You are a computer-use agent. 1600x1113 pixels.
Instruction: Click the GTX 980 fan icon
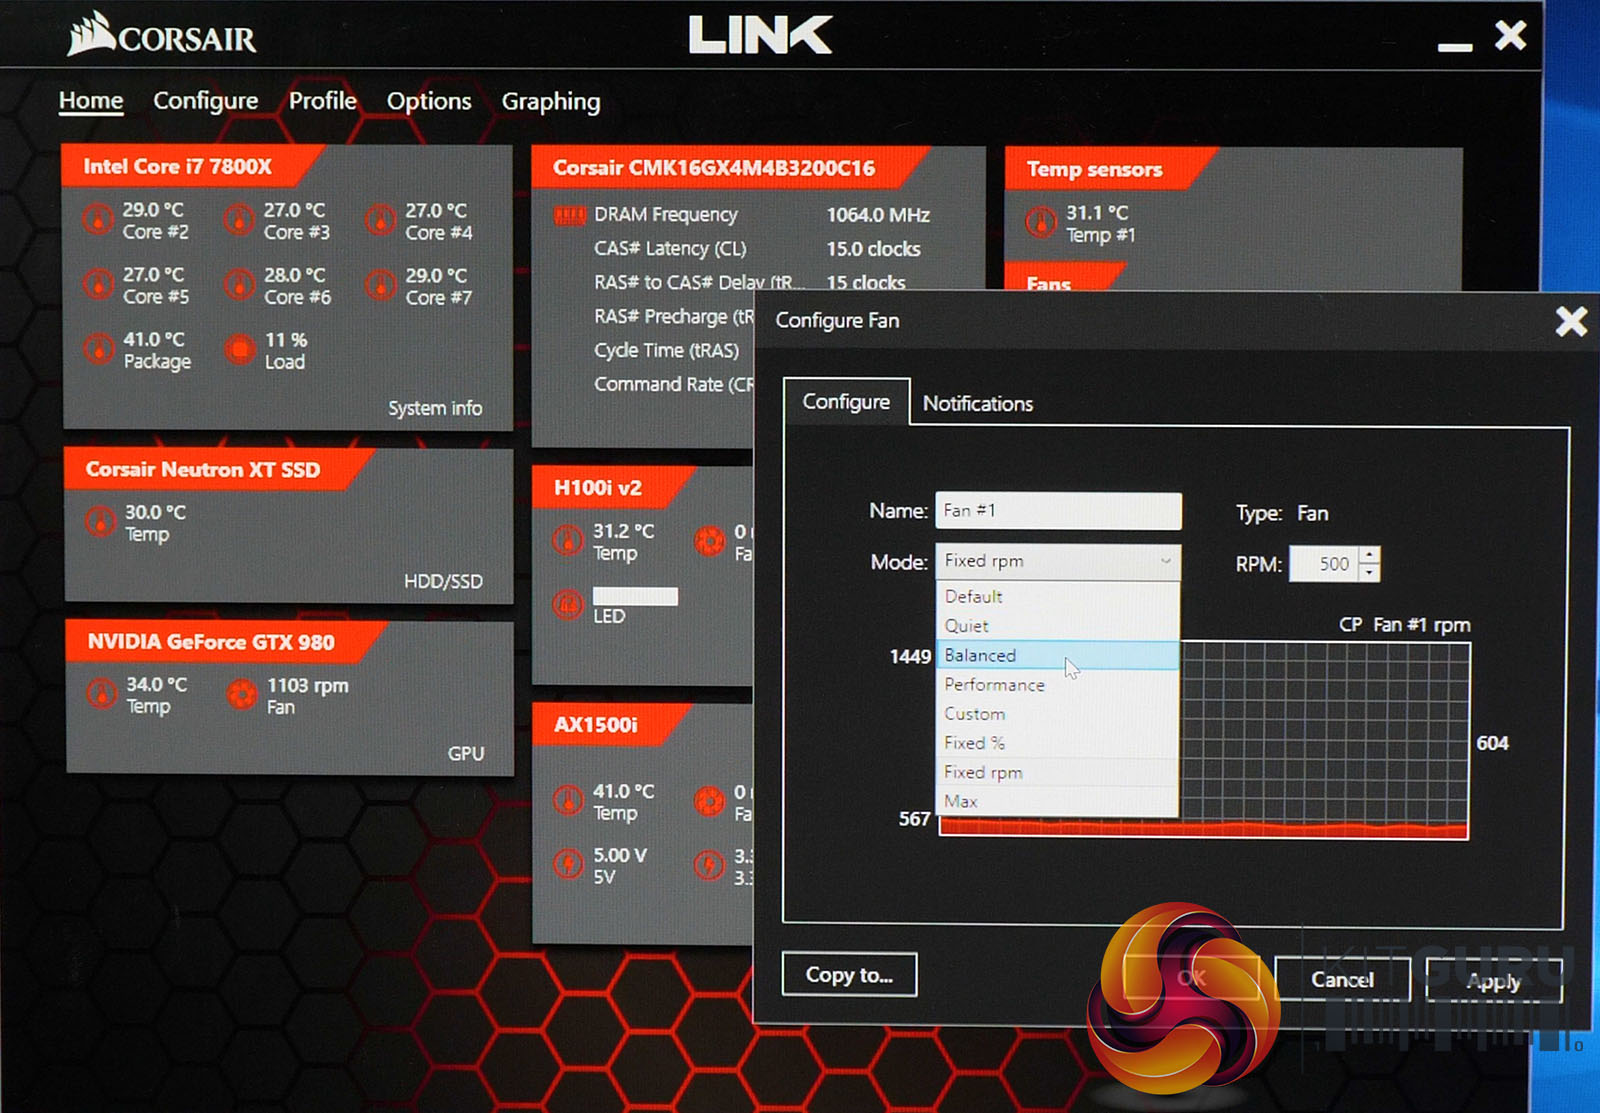coord(242,694)
